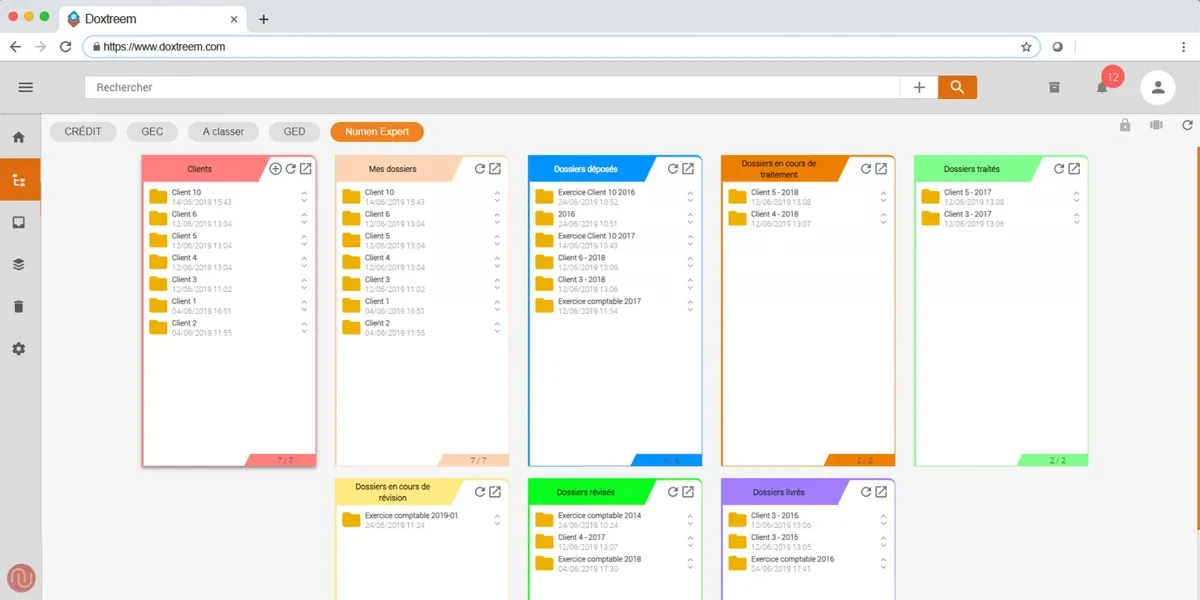Click the orange search button
This screenshot has height=600, width=1200.
pos(957,88)
